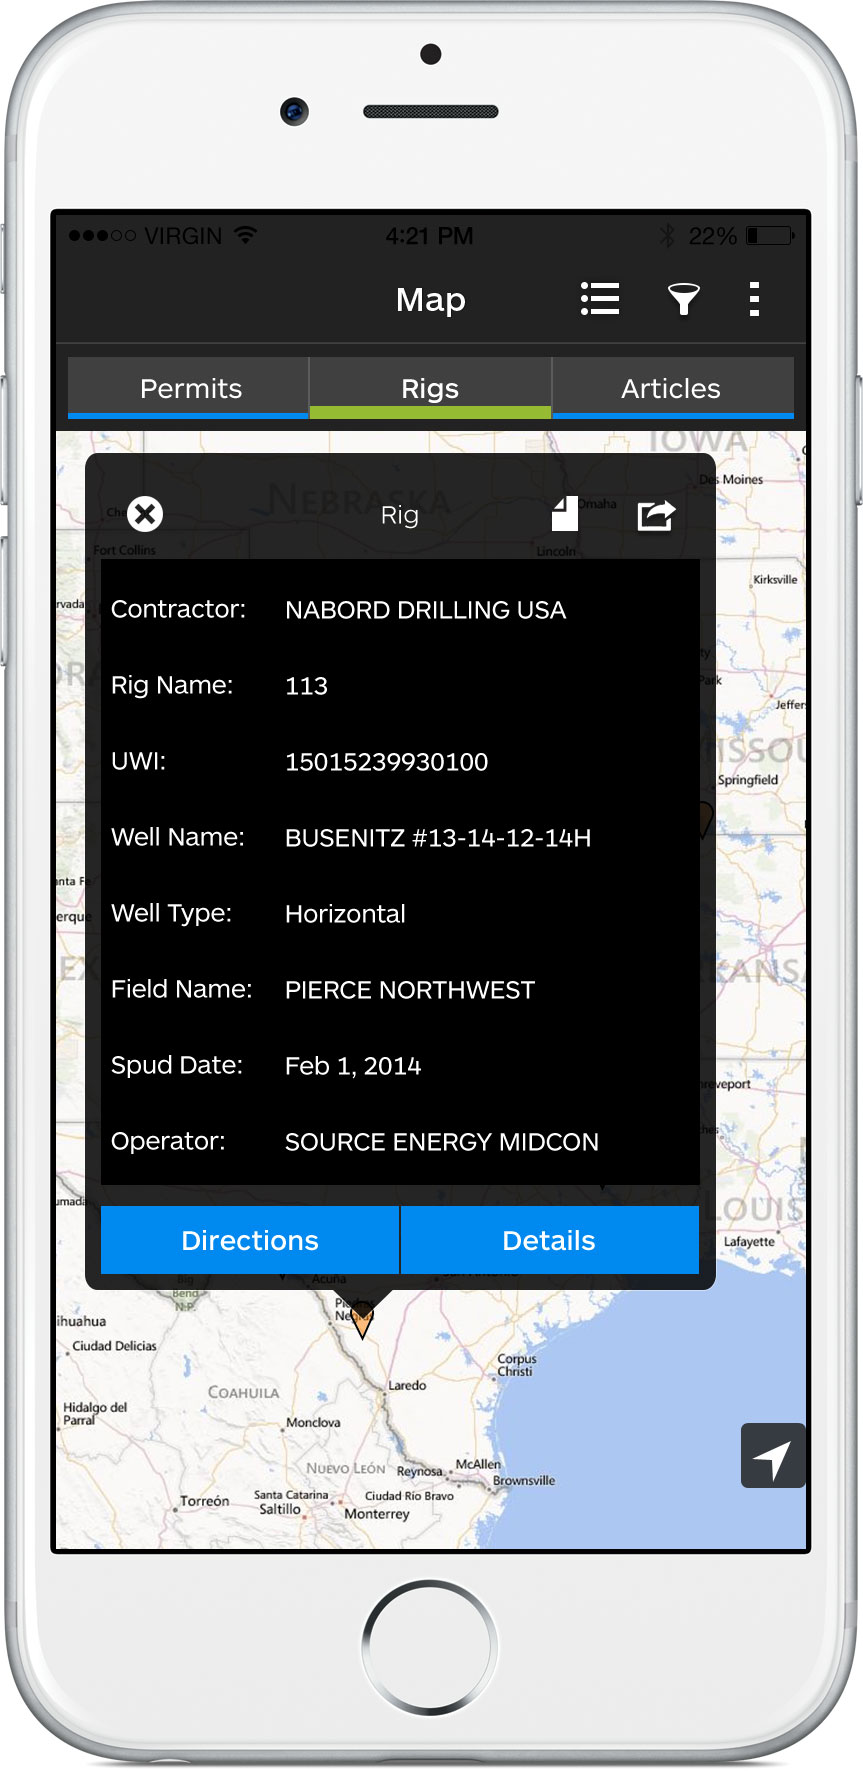Select field name PIERCE NORTHWEST
The height and width of the screenshot is (1771, 863).
[x=410, y=990]
